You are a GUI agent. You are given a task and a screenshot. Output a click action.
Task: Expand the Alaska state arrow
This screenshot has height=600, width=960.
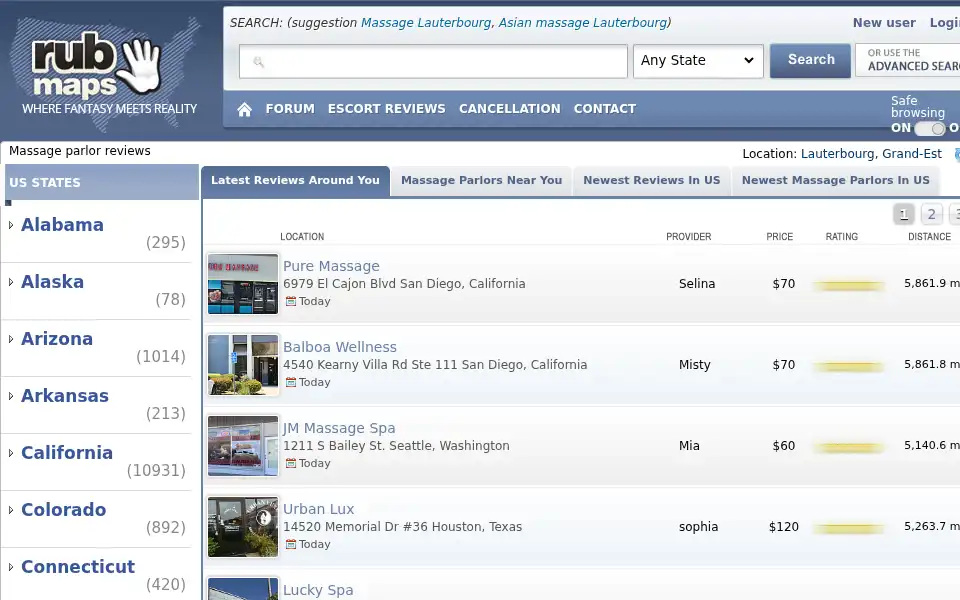point(11,282)
